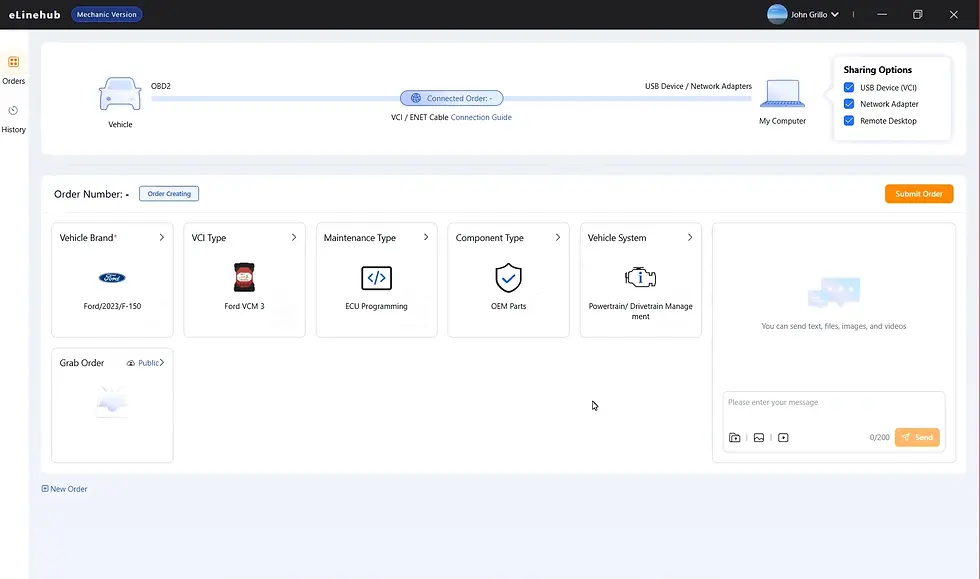The image size is (980, 579).
Task: Click the Ford VCM 3 label
Action: tap(244, 306)
